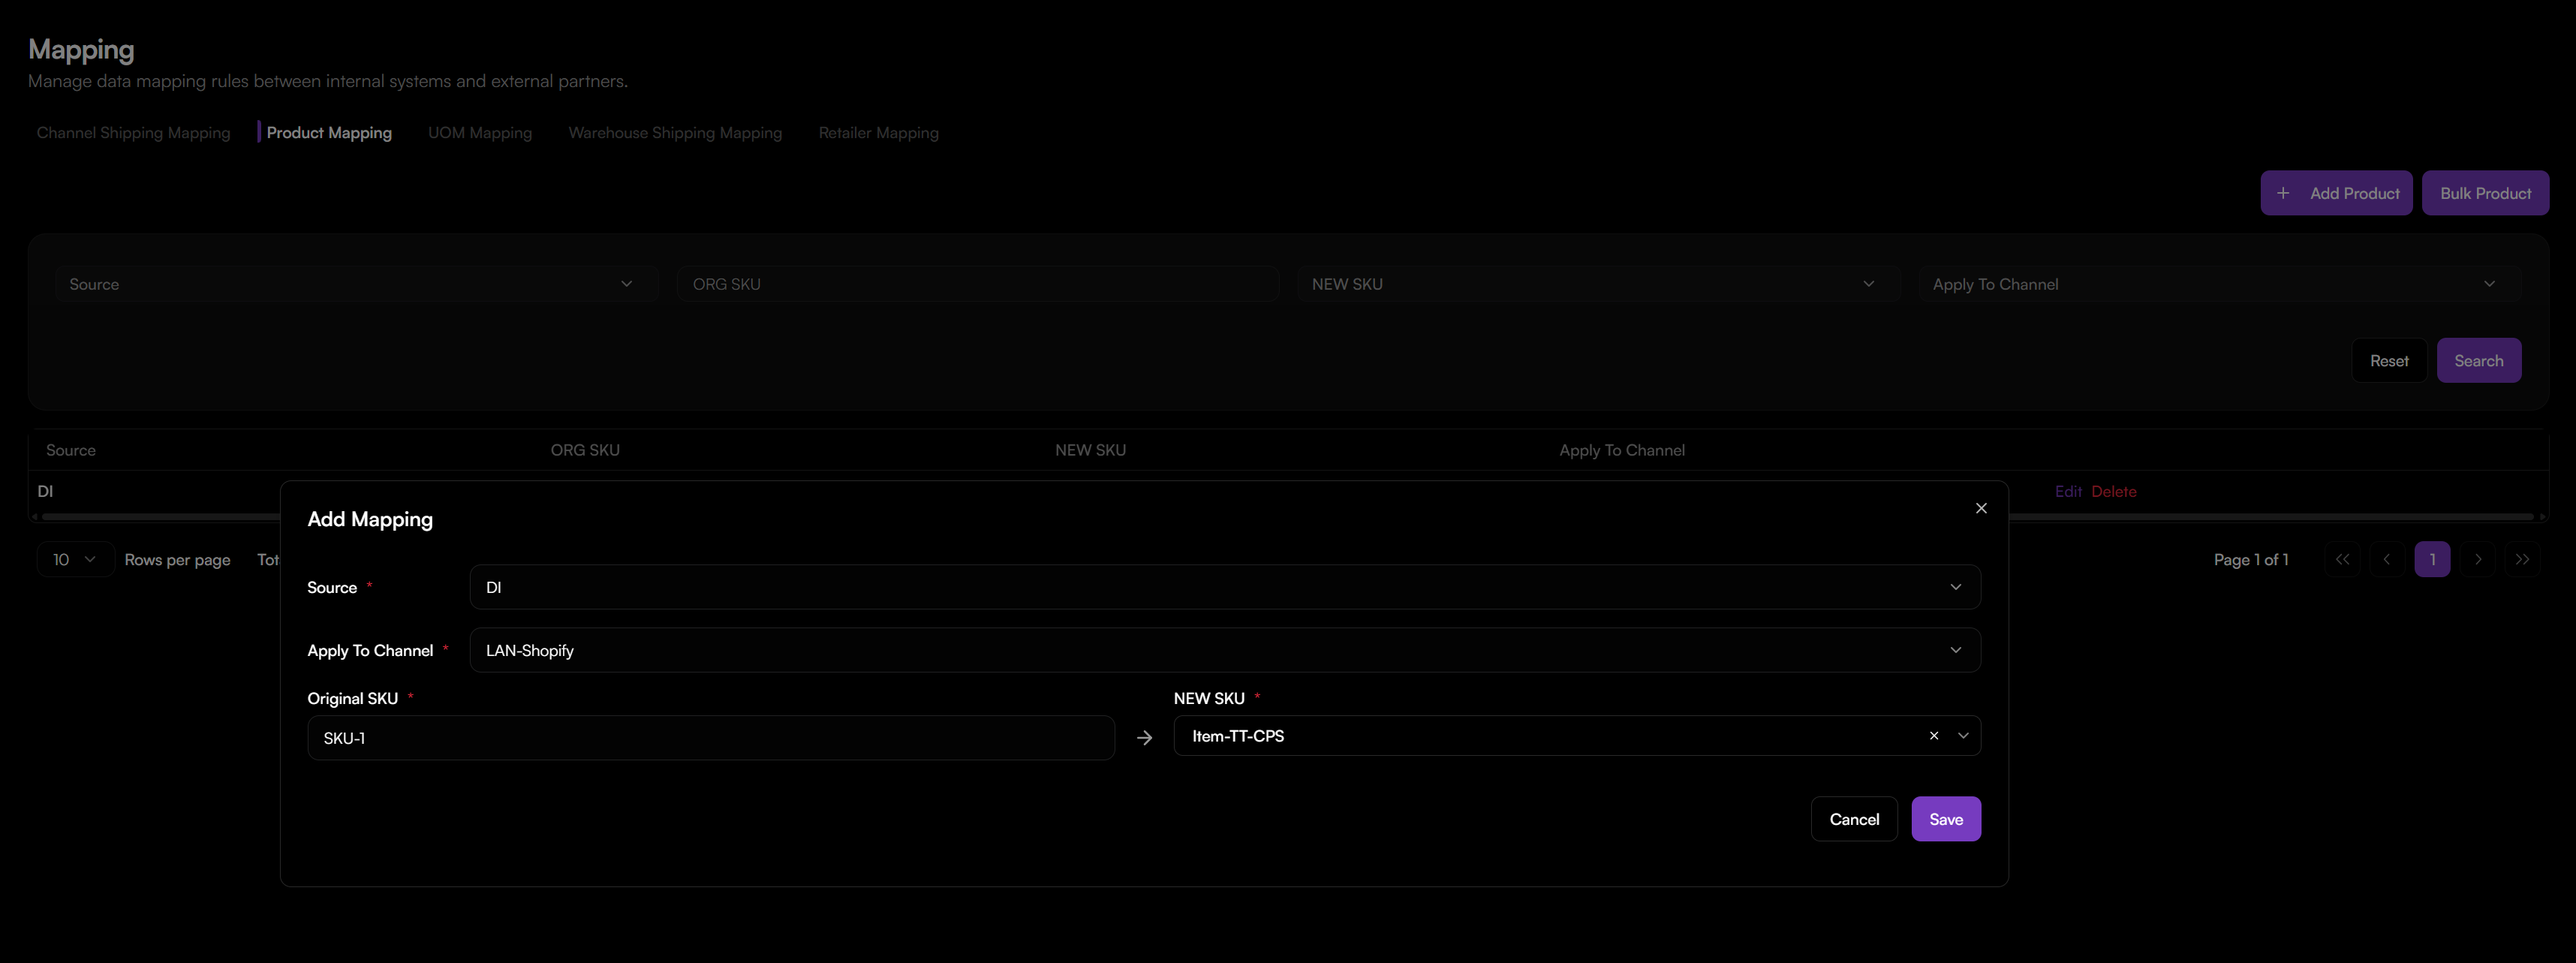Go to the previous page
Image resolution: width=2576 pixels, height=963 pixels.
2387,560
